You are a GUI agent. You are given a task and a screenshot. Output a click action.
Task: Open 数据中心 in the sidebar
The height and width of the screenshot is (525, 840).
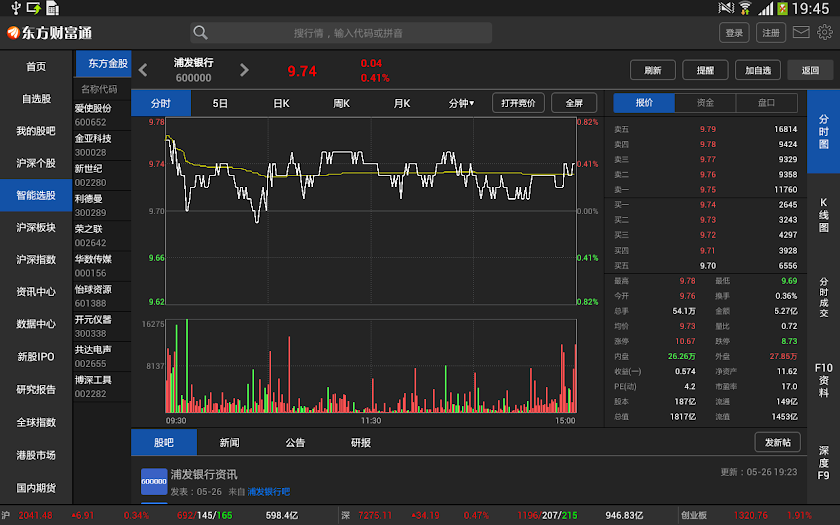(36, 324)
